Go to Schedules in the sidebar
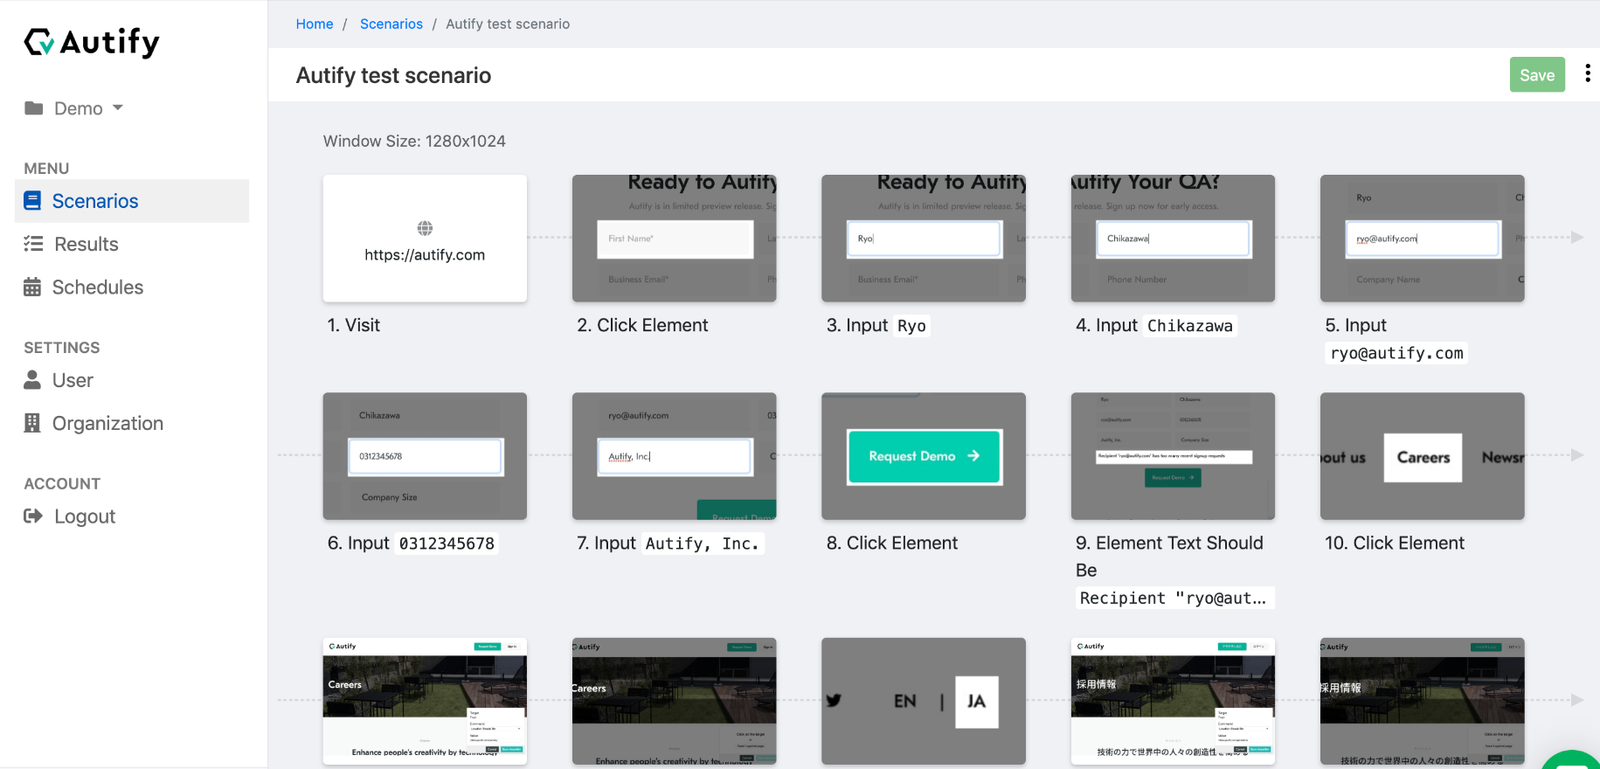This screenshot has width=1600, height=769. tap(97, 287)
